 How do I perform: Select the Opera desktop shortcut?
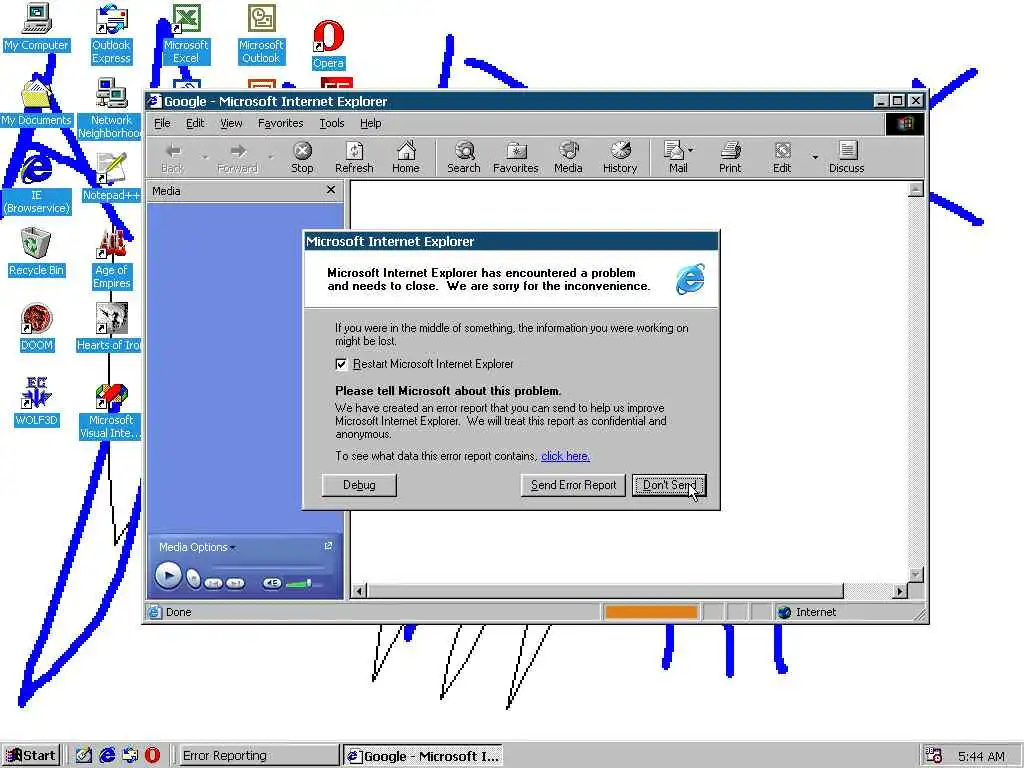click(x=328, y=44)
